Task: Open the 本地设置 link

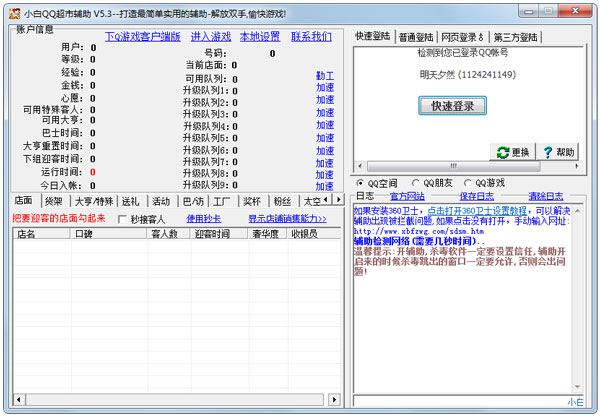Action: click(260, 37)
